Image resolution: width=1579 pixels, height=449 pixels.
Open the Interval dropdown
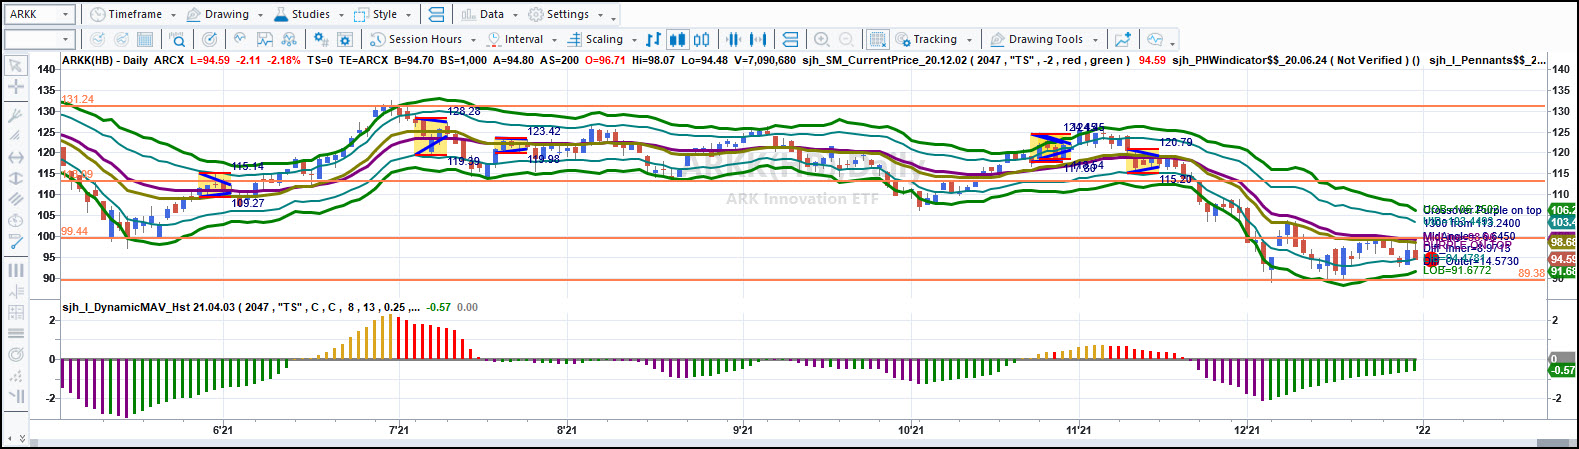(521, 39)
